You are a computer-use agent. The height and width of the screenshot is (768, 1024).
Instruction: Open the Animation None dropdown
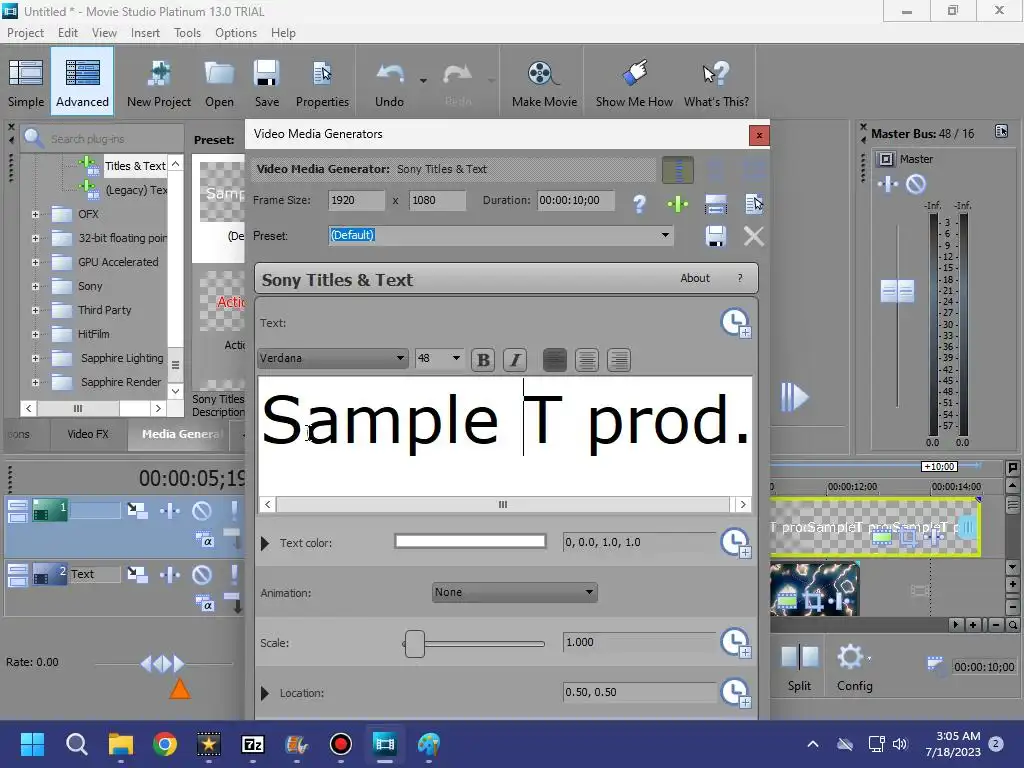point(515,592)
